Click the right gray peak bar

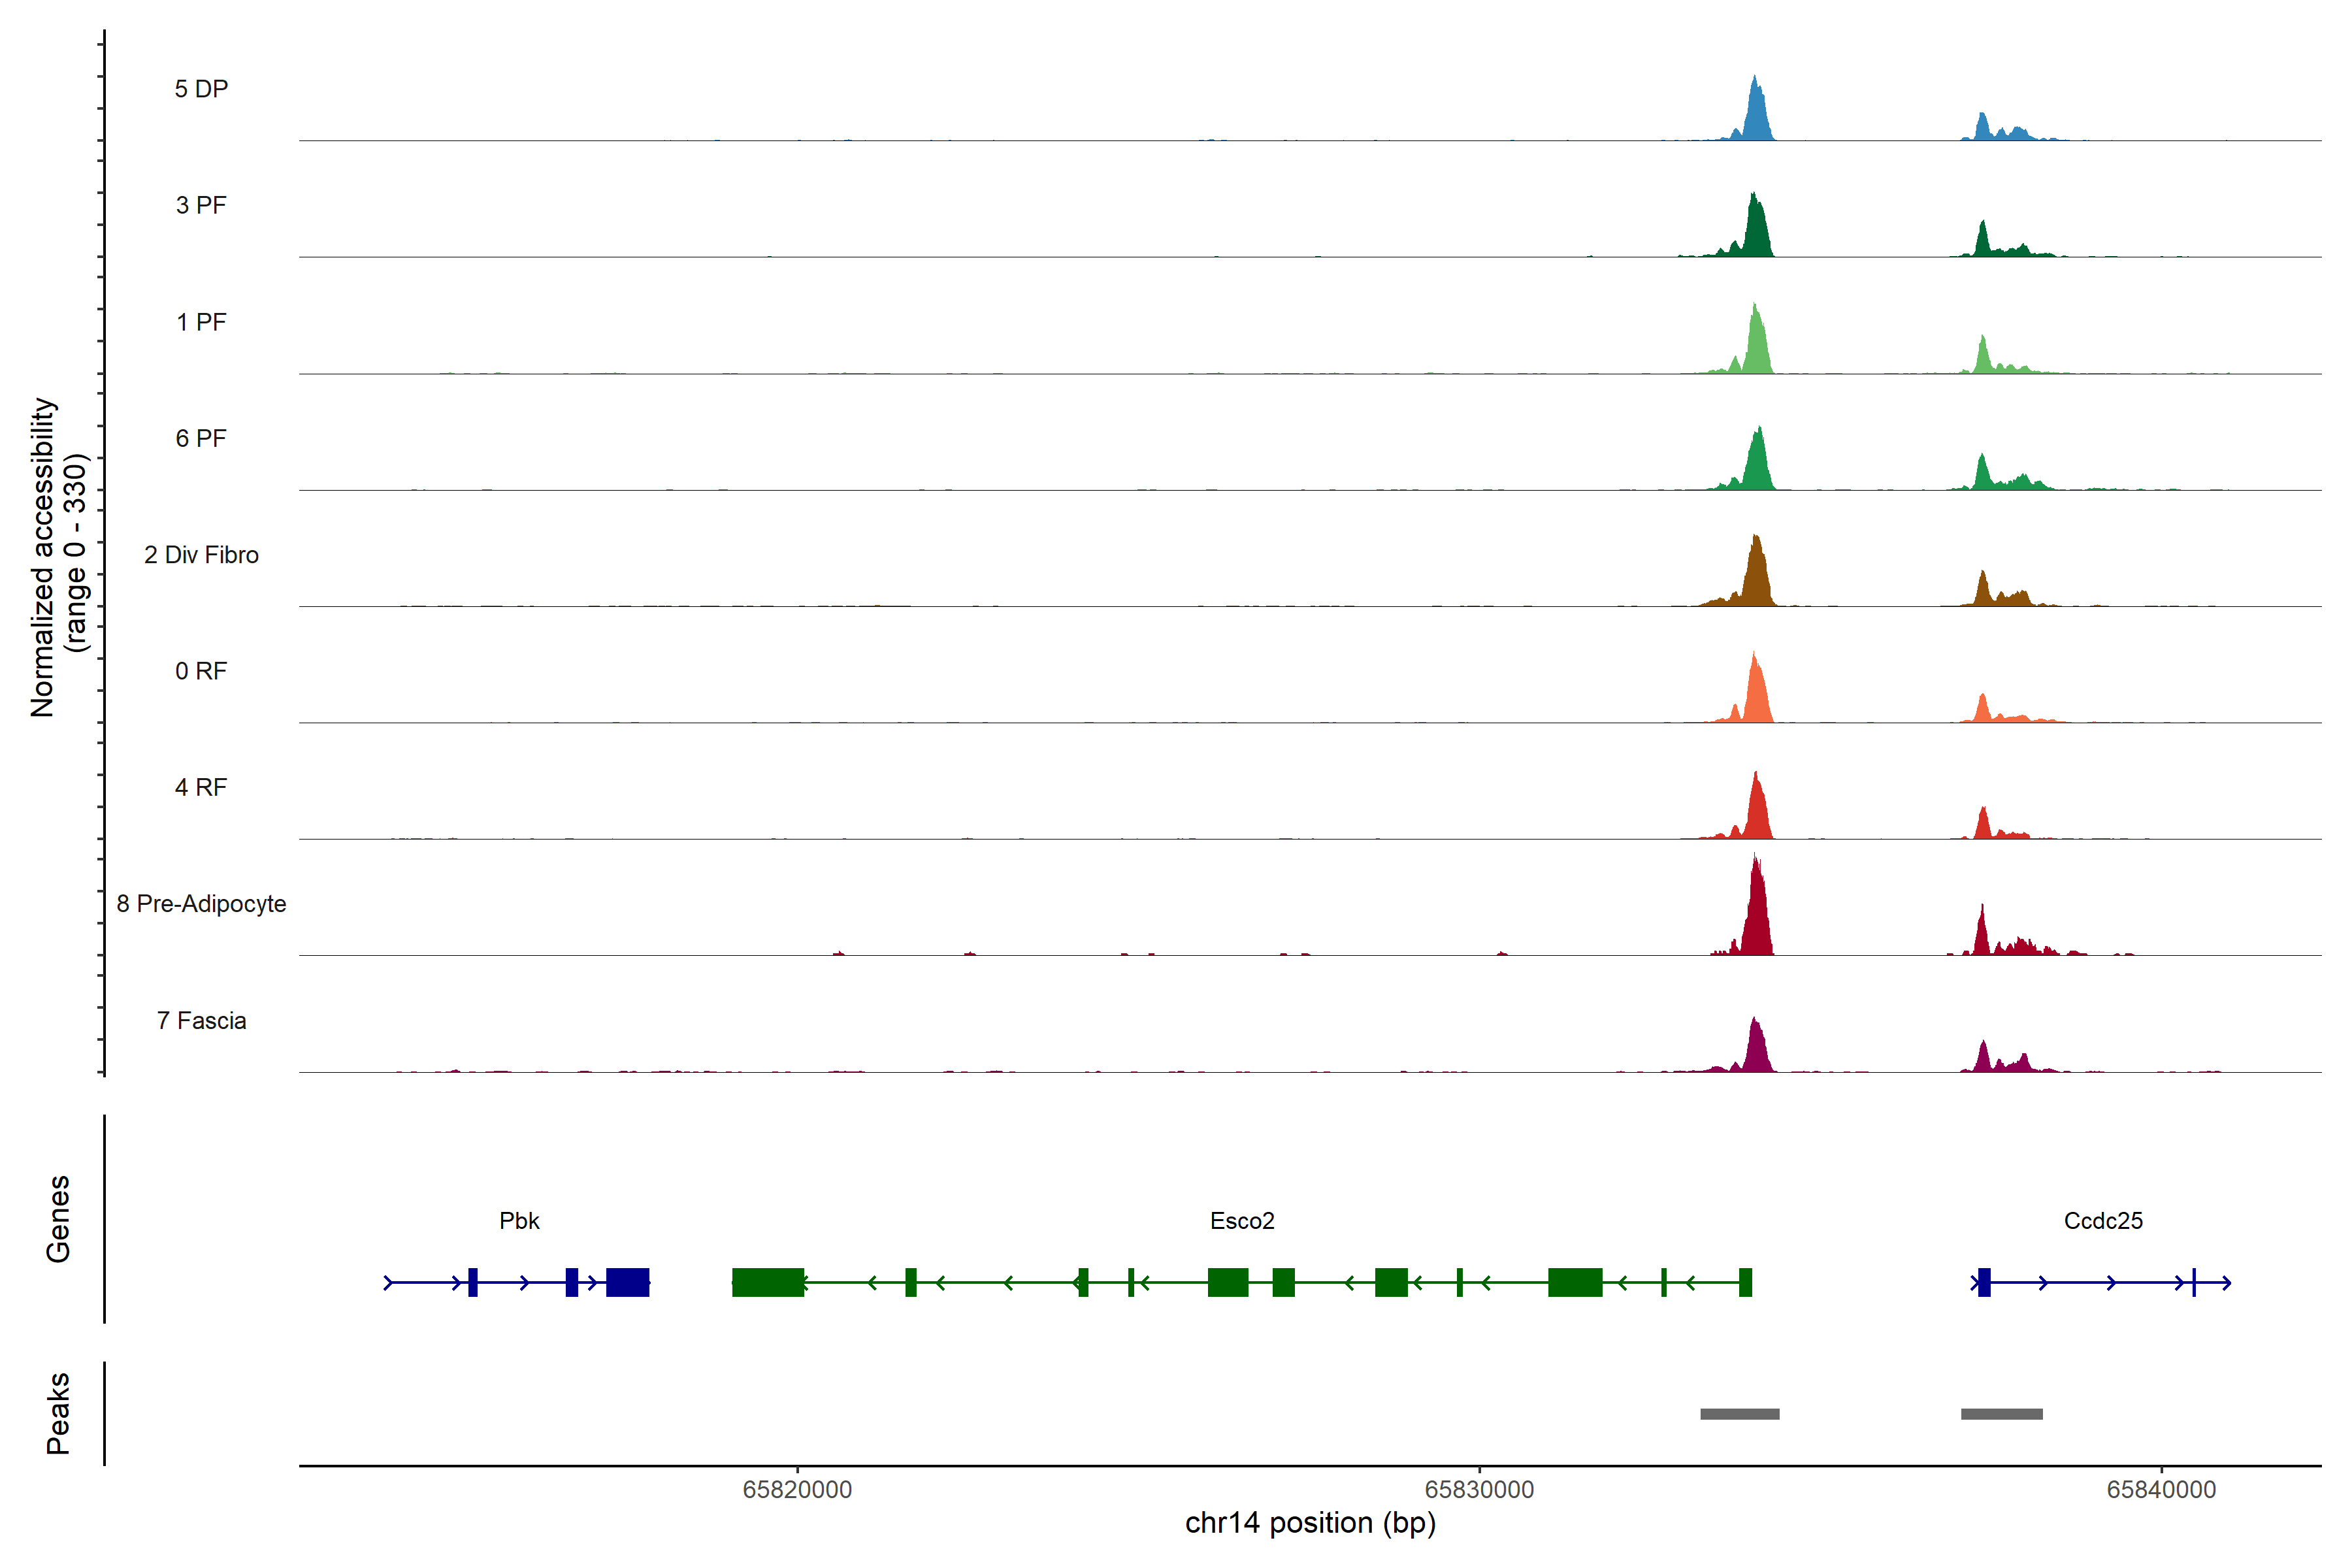tap(2001, 1414)
